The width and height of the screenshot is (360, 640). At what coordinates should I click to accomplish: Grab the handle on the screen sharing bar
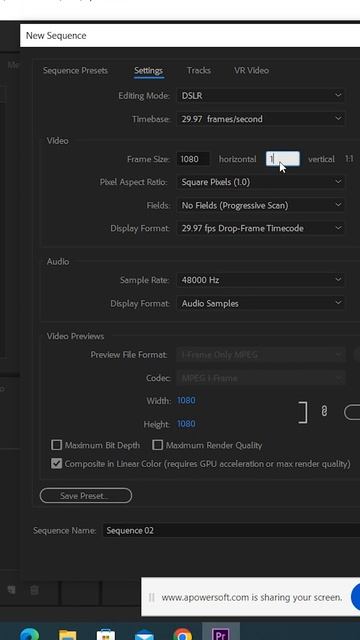[151, 597]
